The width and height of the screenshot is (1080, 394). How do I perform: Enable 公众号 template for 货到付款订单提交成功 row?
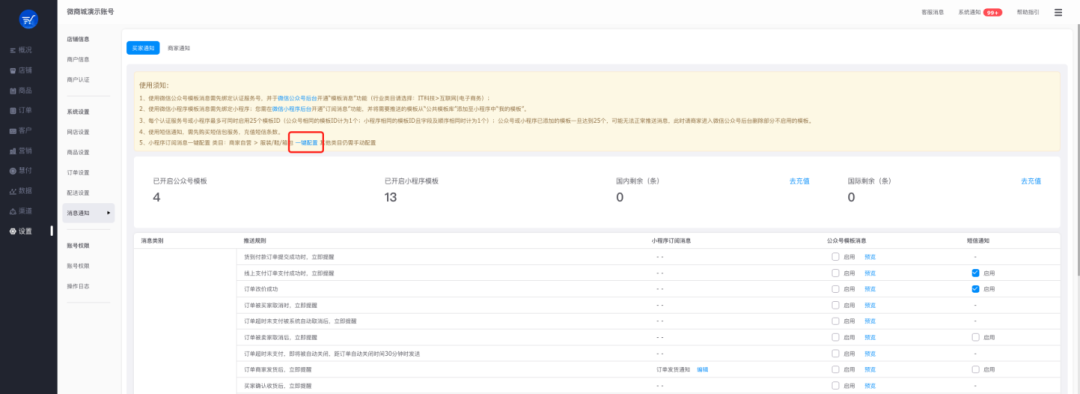[835, 257]
